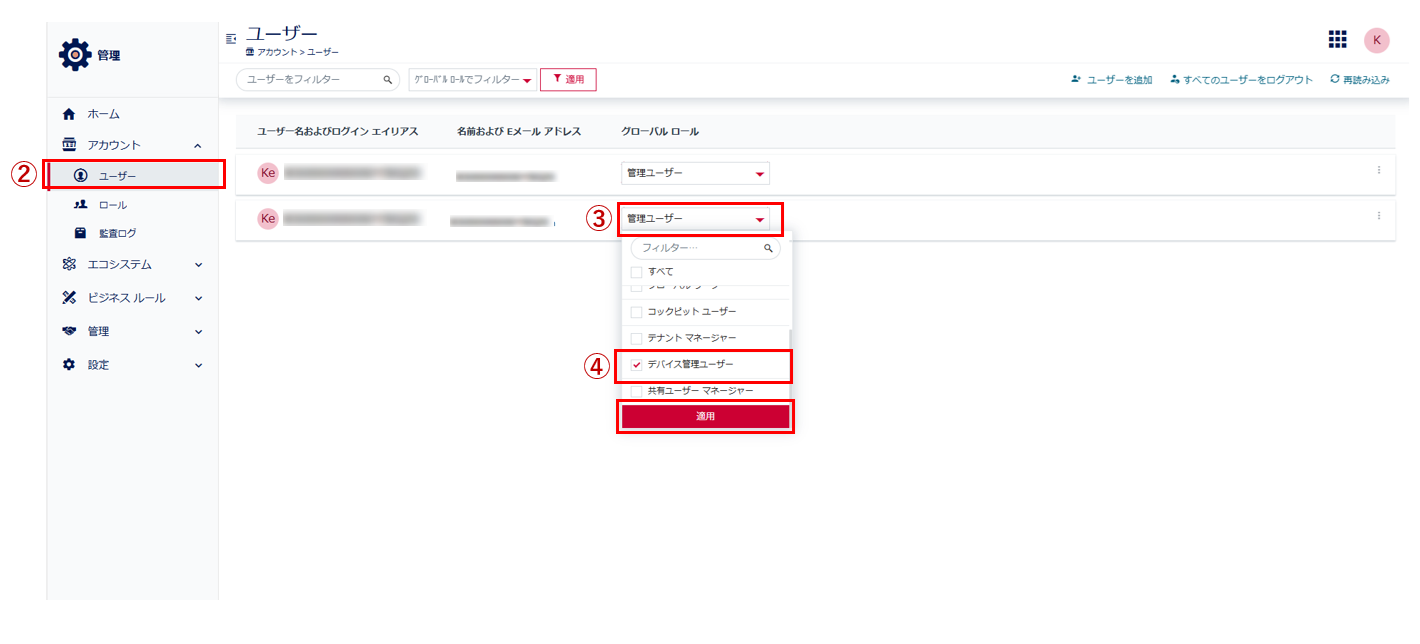Click the ユーザーを追加 add user icon
The height and width of the screenshot is (644, 1420).
[1076, 80]
